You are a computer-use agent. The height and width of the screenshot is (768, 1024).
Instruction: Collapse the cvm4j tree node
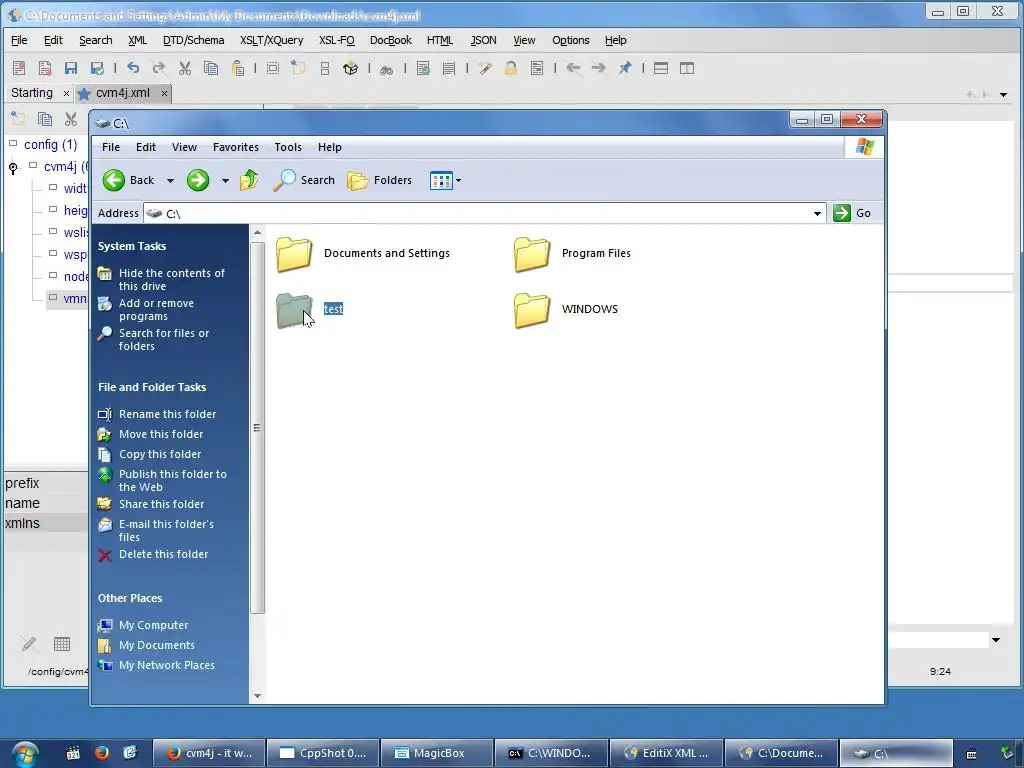coord(13,168)
